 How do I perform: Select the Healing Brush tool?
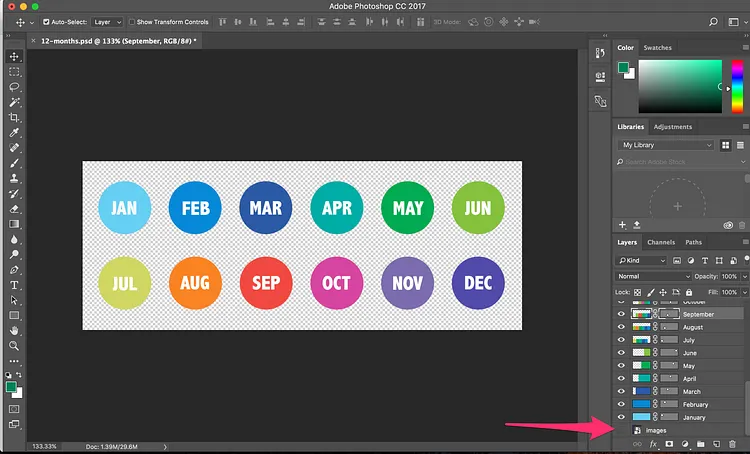14,148
